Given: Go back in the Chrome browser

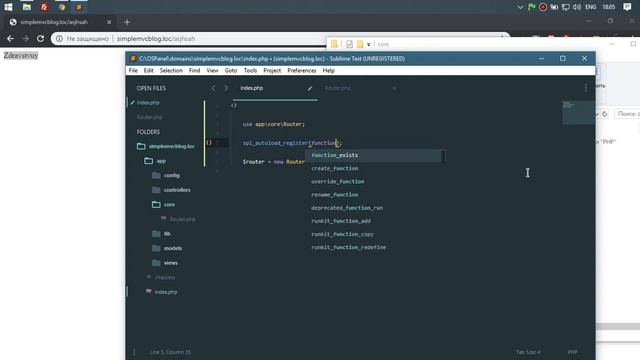Looking at the screenshot, I should pyautogui.click(x=10, y=38).
